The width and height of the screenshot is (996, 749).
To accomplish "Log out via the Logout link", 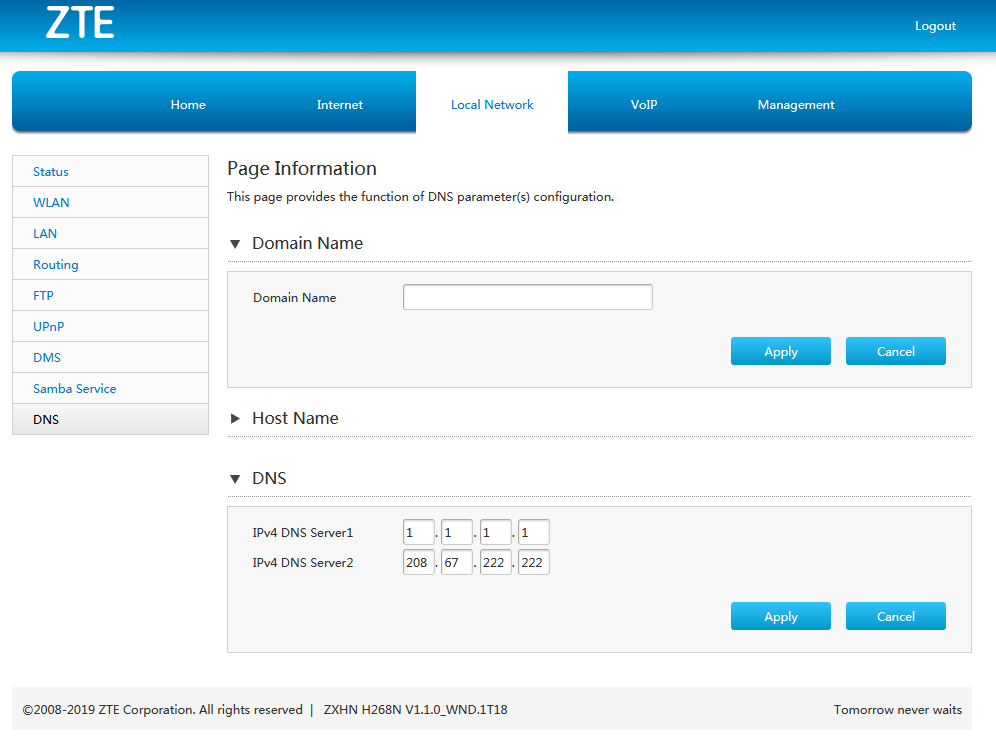I will pos(935,26).
